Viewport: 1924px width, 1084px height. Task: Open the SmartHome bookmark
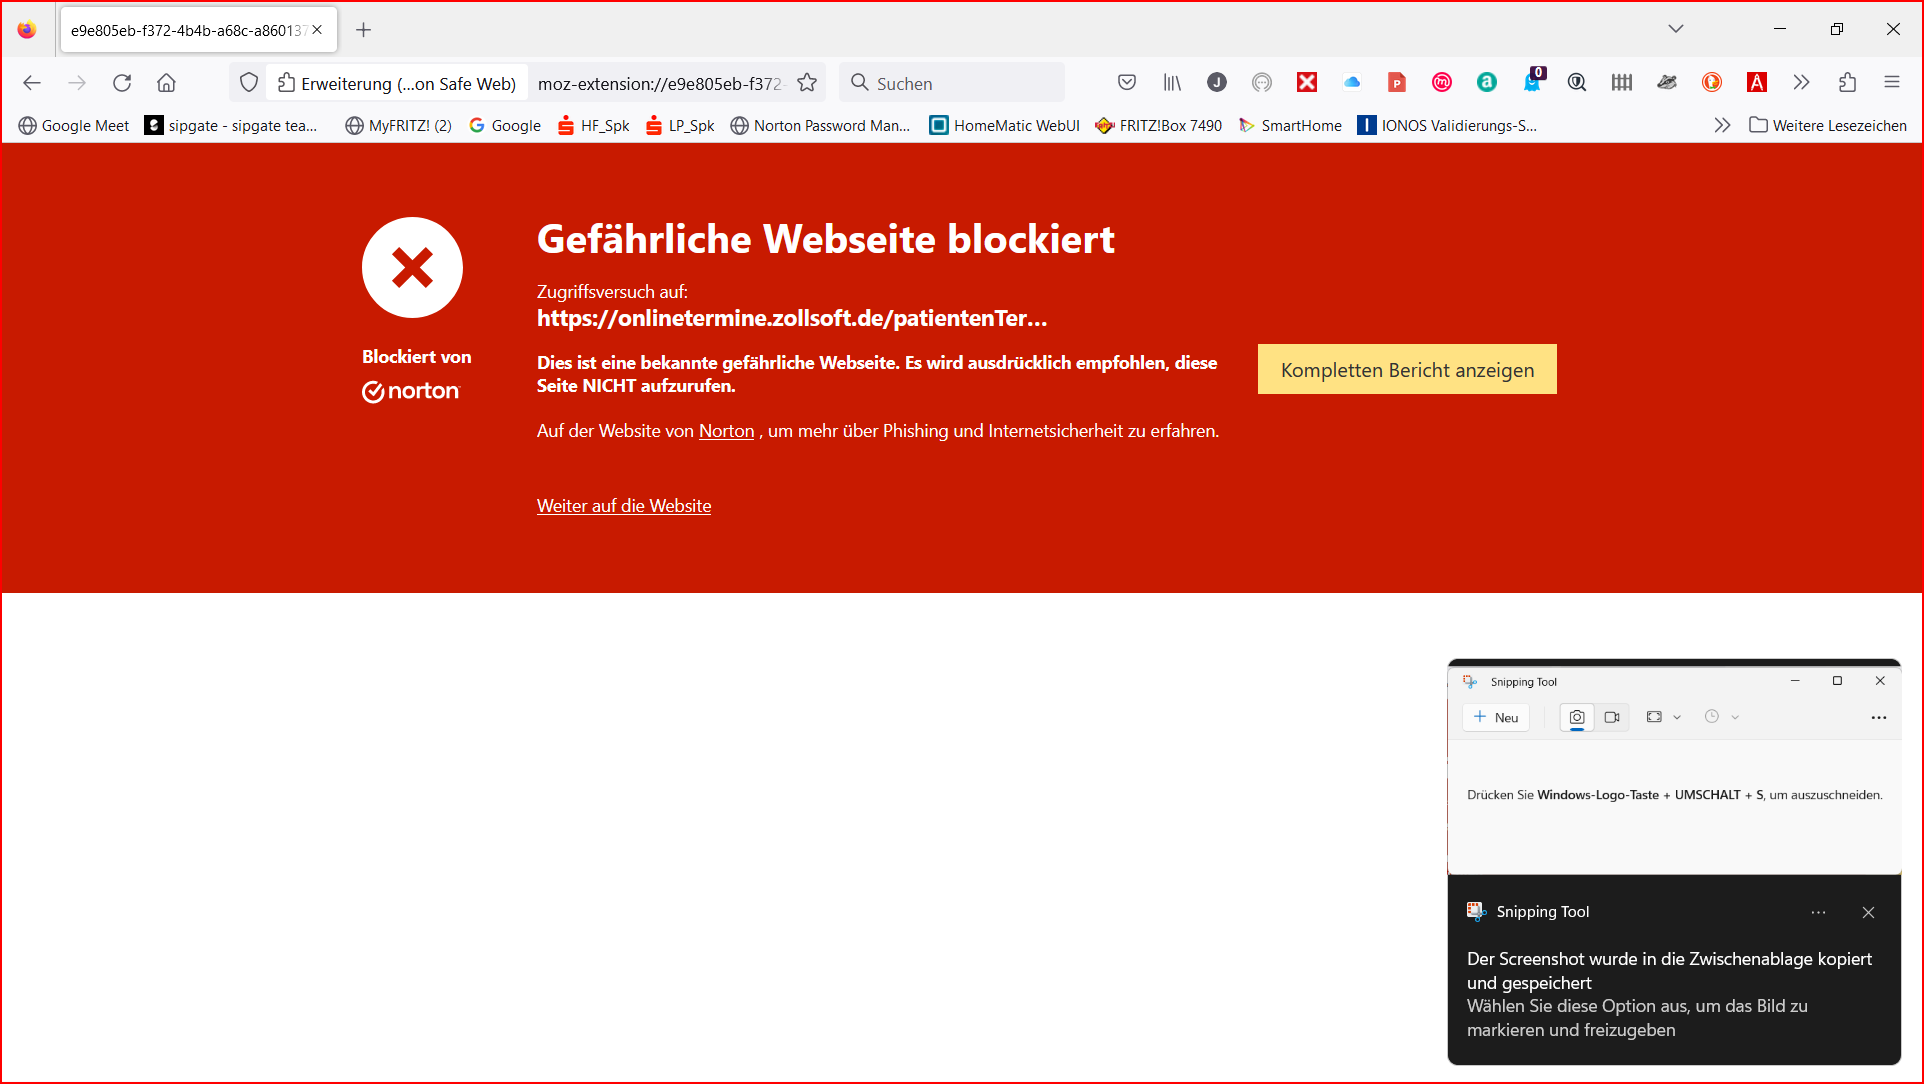click(x=1290, y=125)
